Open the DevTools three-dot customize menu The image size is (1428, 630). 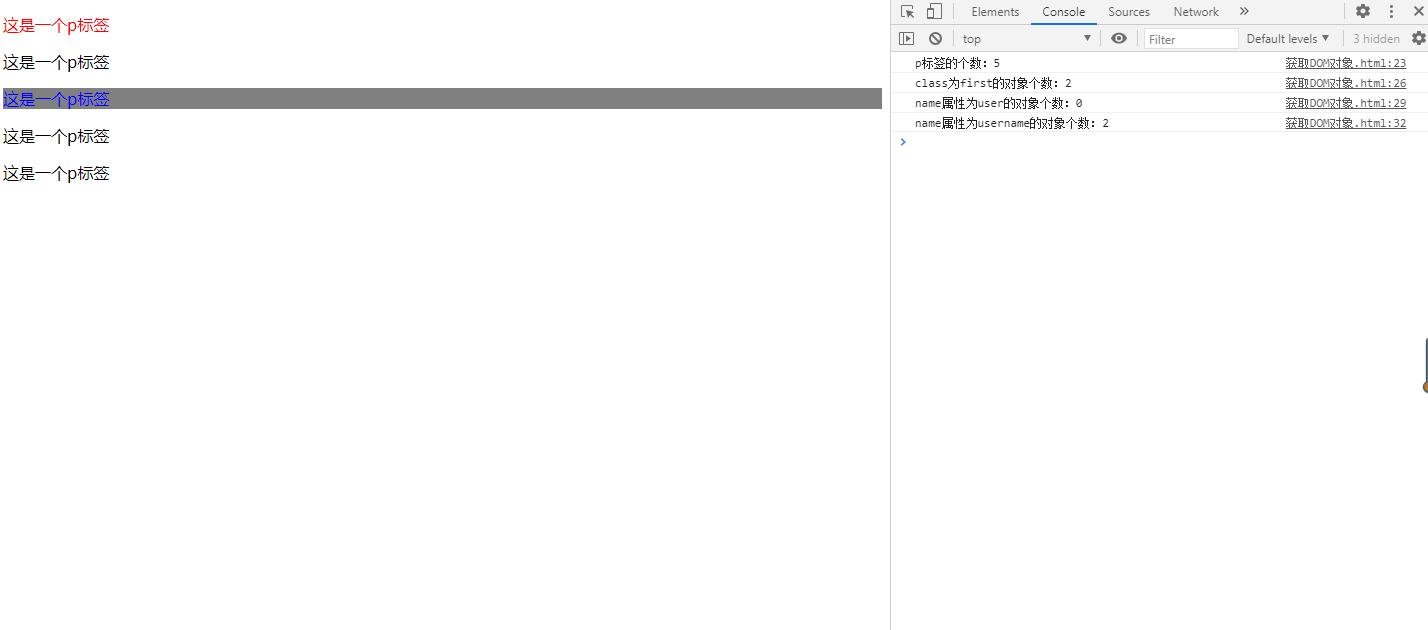click(x=1391, y=12)
